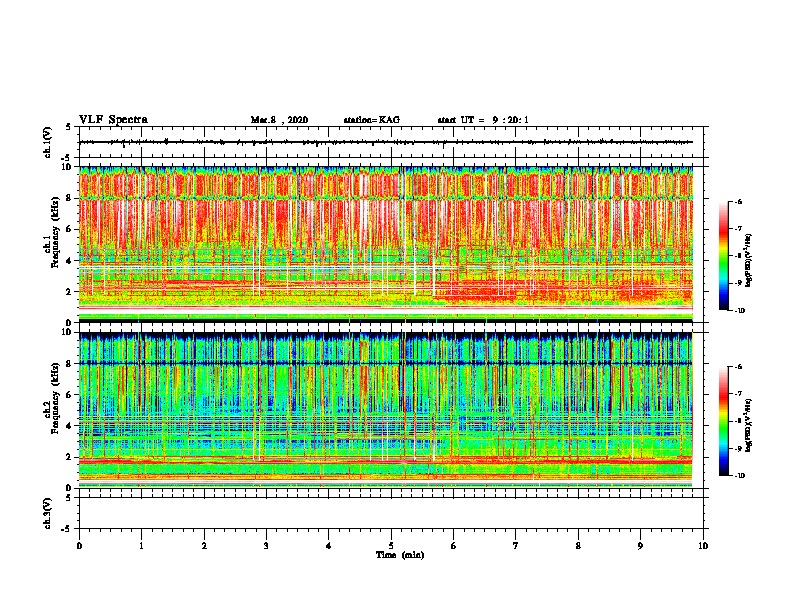Click the time axis tick label "4"
The image size is (792, 612).
point(329,546)
